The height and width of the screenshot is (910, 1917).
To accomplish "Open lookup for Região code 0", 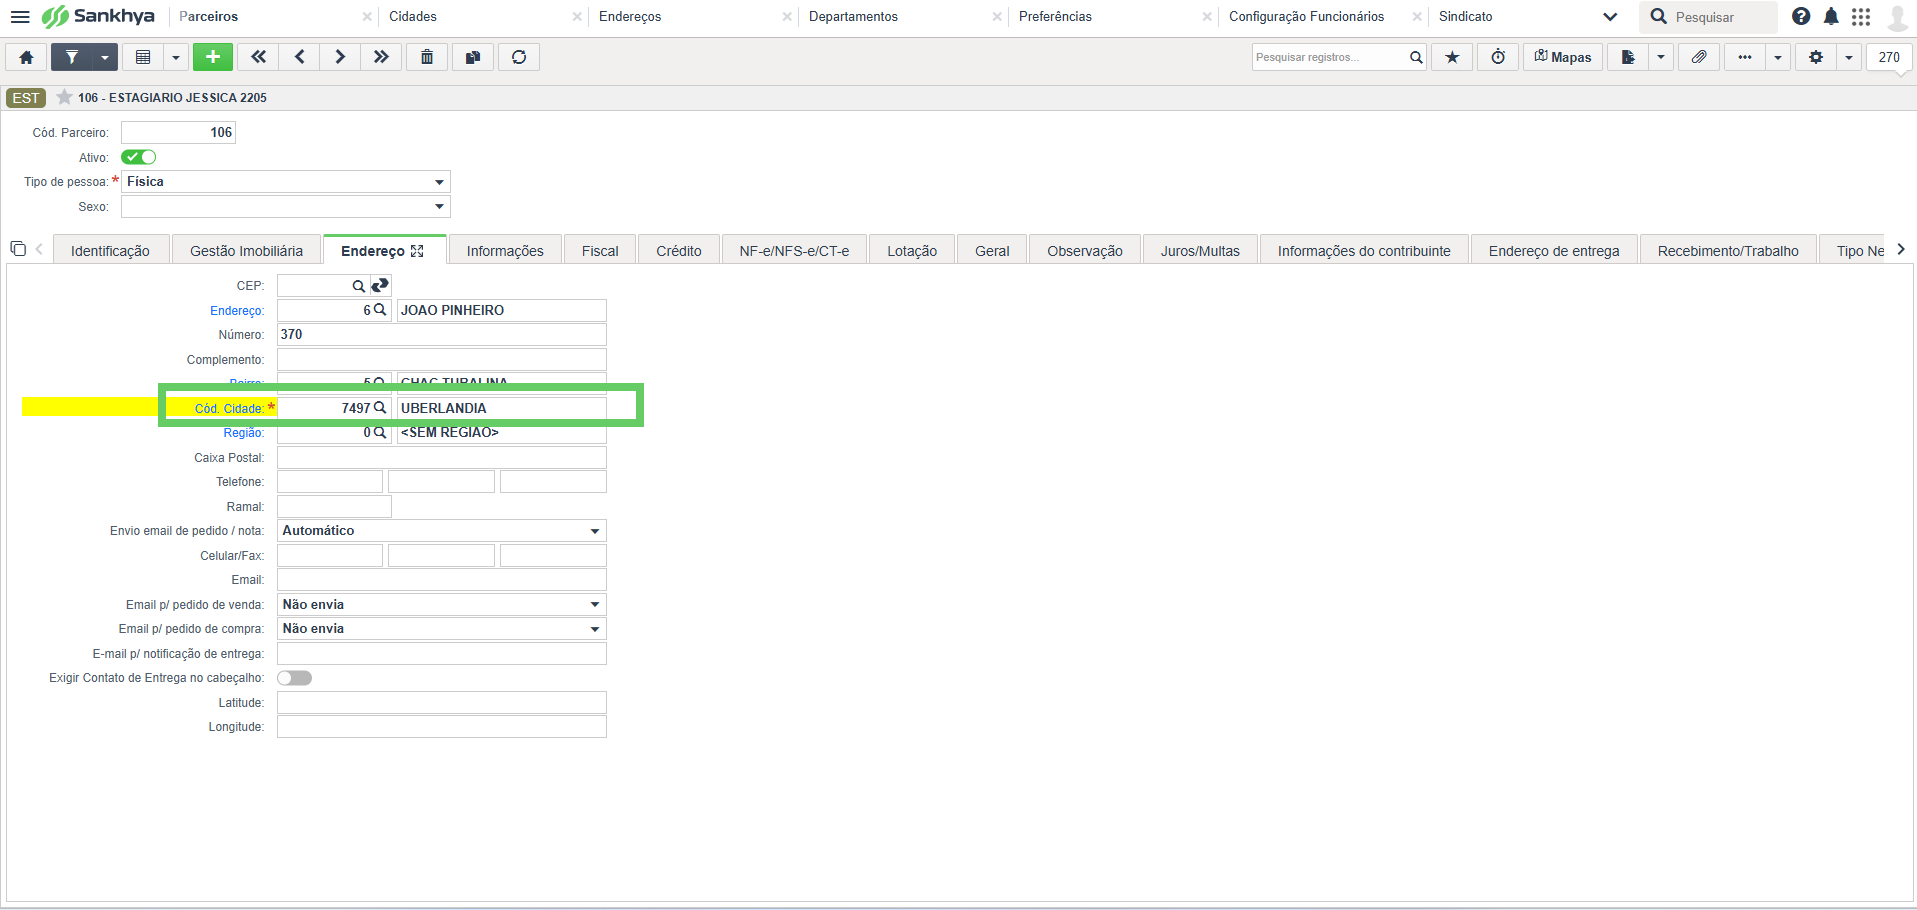I will coord(380,433).
